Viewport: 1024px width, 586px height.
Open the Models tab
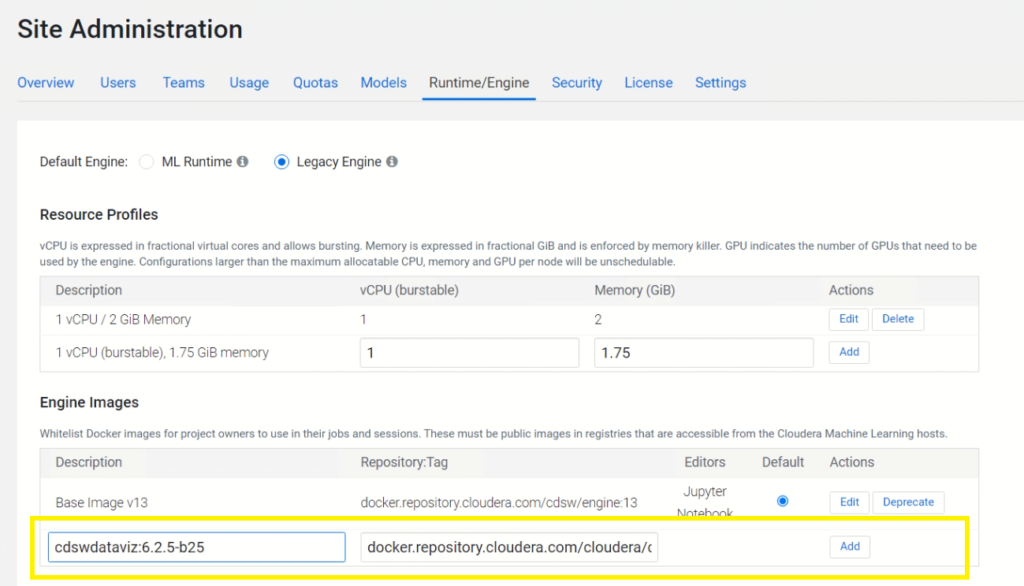tap(383, 83)
